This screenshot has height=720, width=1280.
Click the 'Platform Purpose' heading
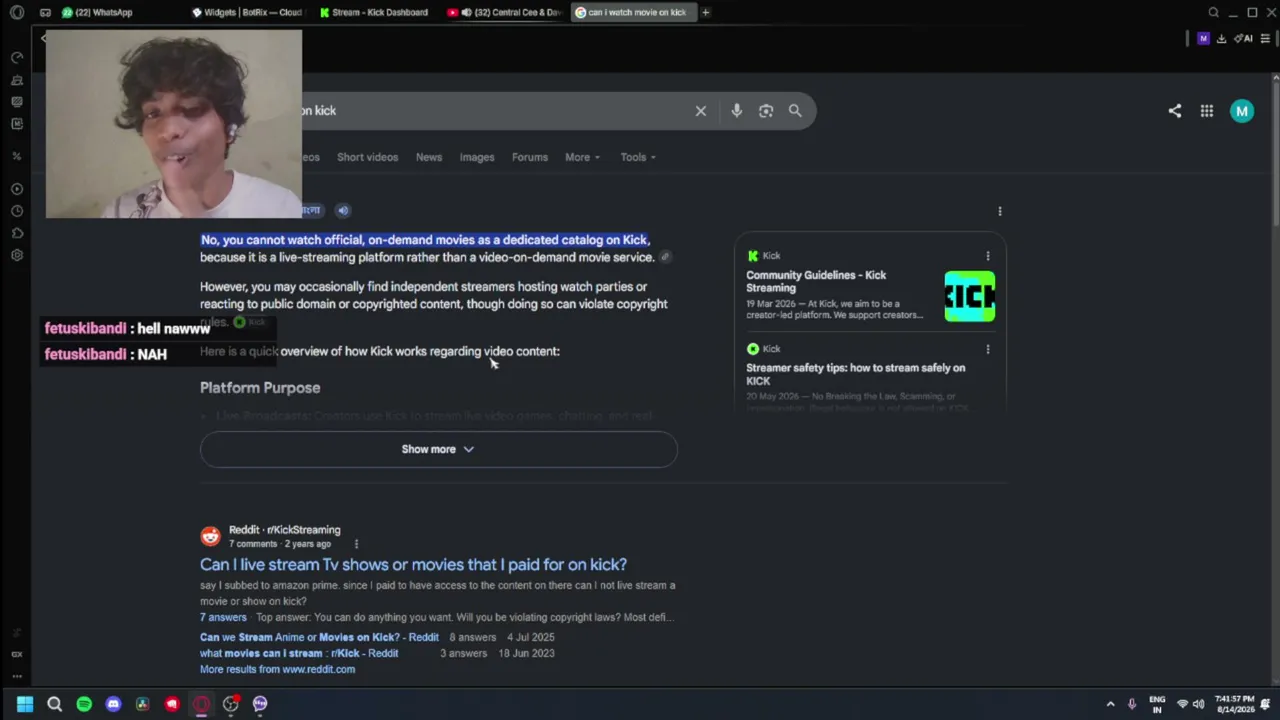(260, 388)
